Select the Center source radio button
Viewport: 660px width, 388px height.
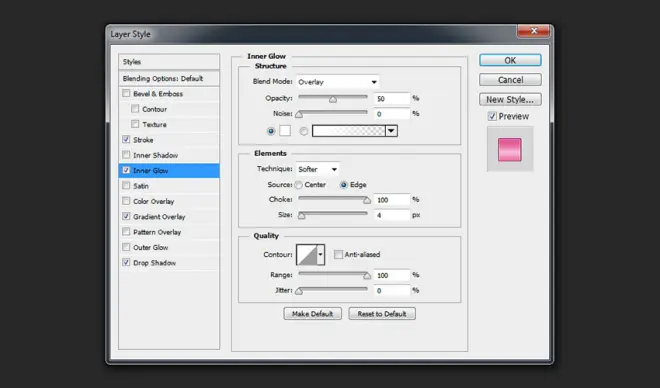[298, 185]
